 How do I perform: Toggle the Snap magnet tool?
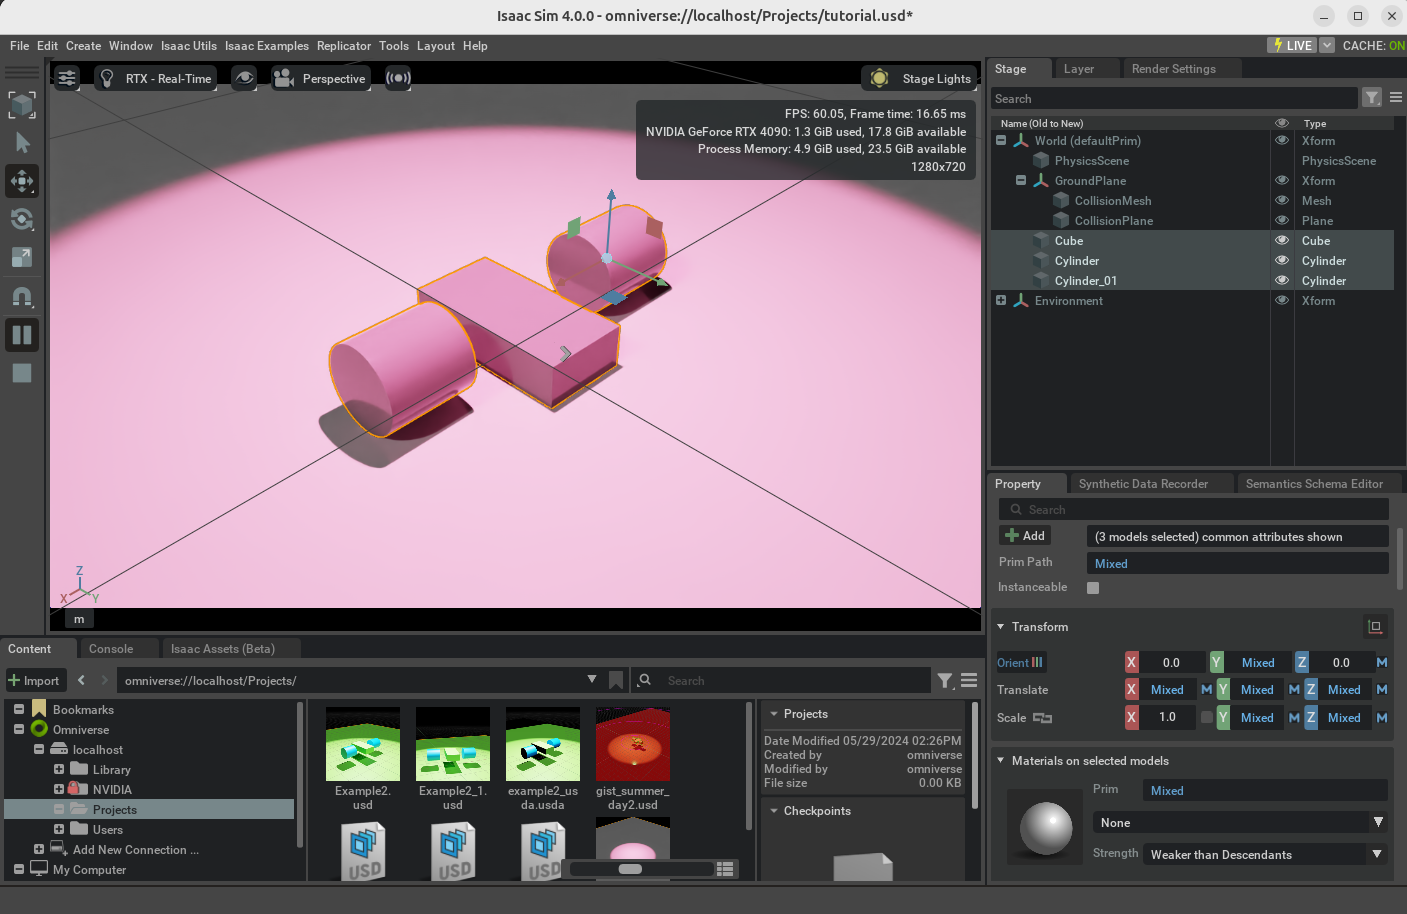pos(22,296)
